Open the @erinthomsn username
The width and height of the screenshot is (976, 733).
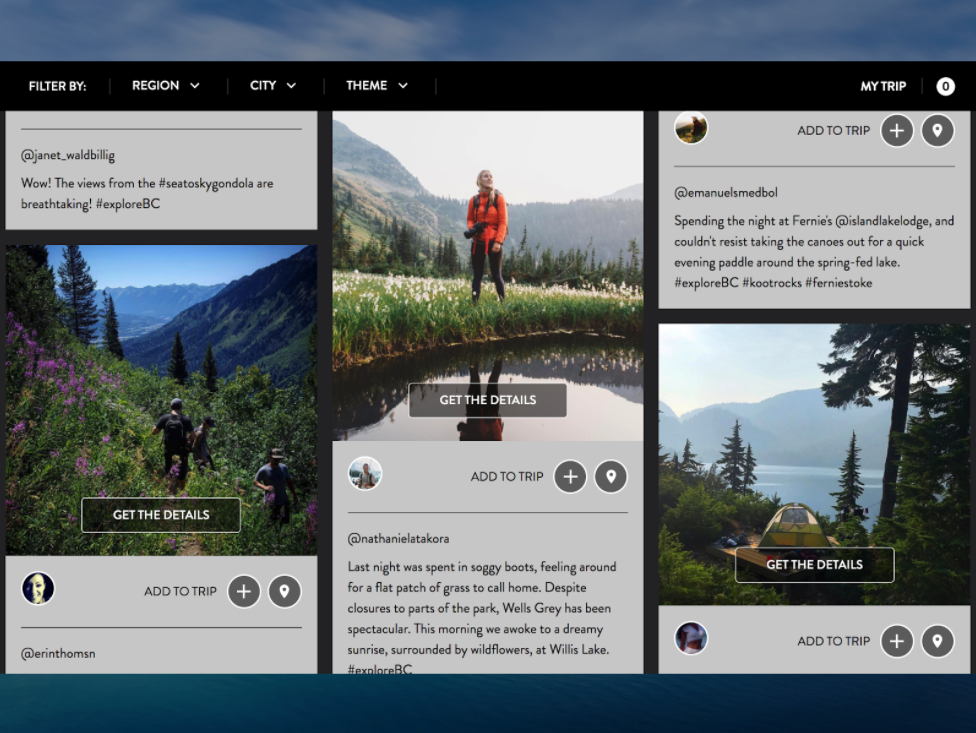58,653
